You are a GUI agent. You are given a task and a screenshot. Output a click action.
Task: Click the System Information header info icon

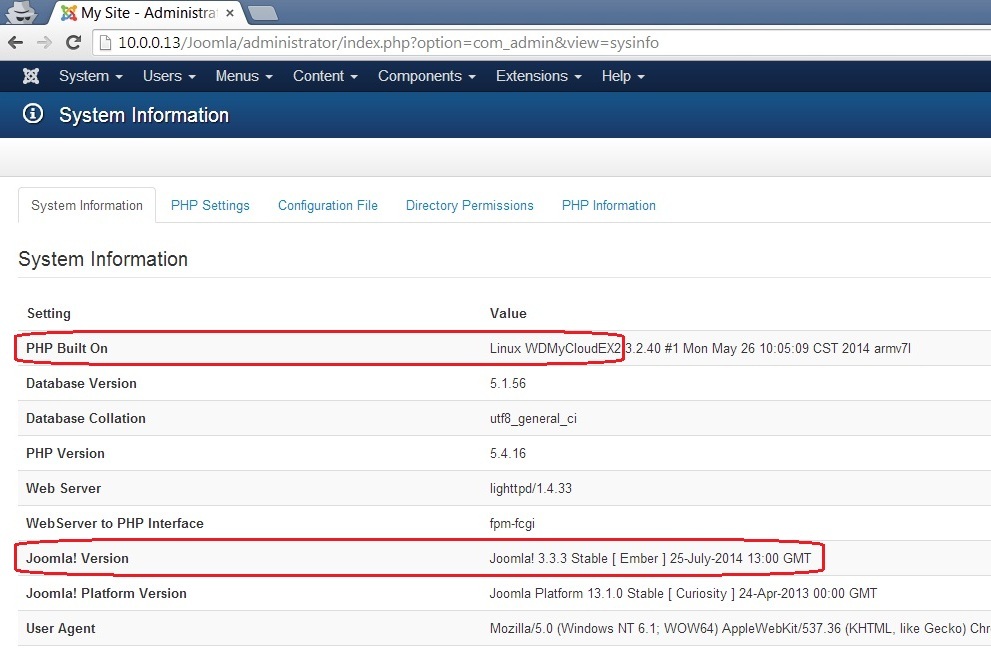(33, 114)
